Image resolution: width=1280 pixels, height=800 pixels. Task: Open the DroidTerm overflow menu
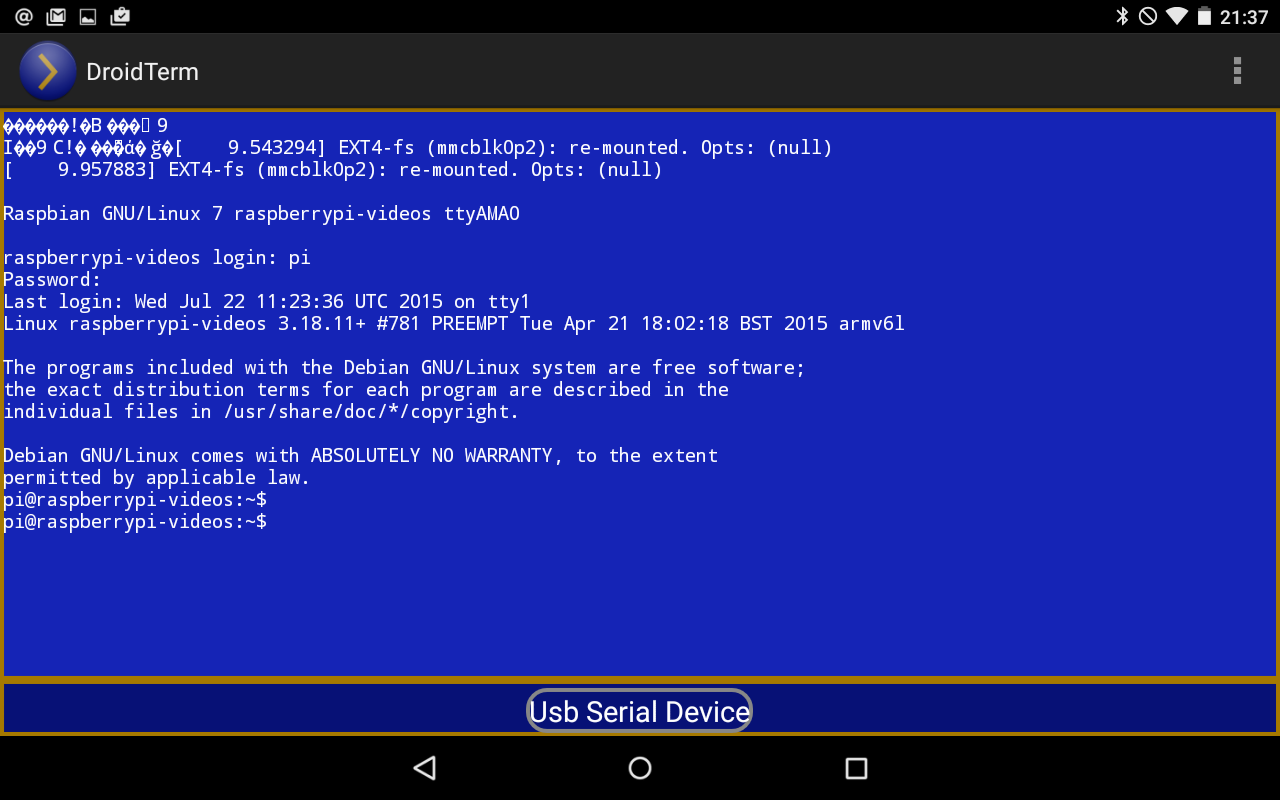pos(1237,71)
